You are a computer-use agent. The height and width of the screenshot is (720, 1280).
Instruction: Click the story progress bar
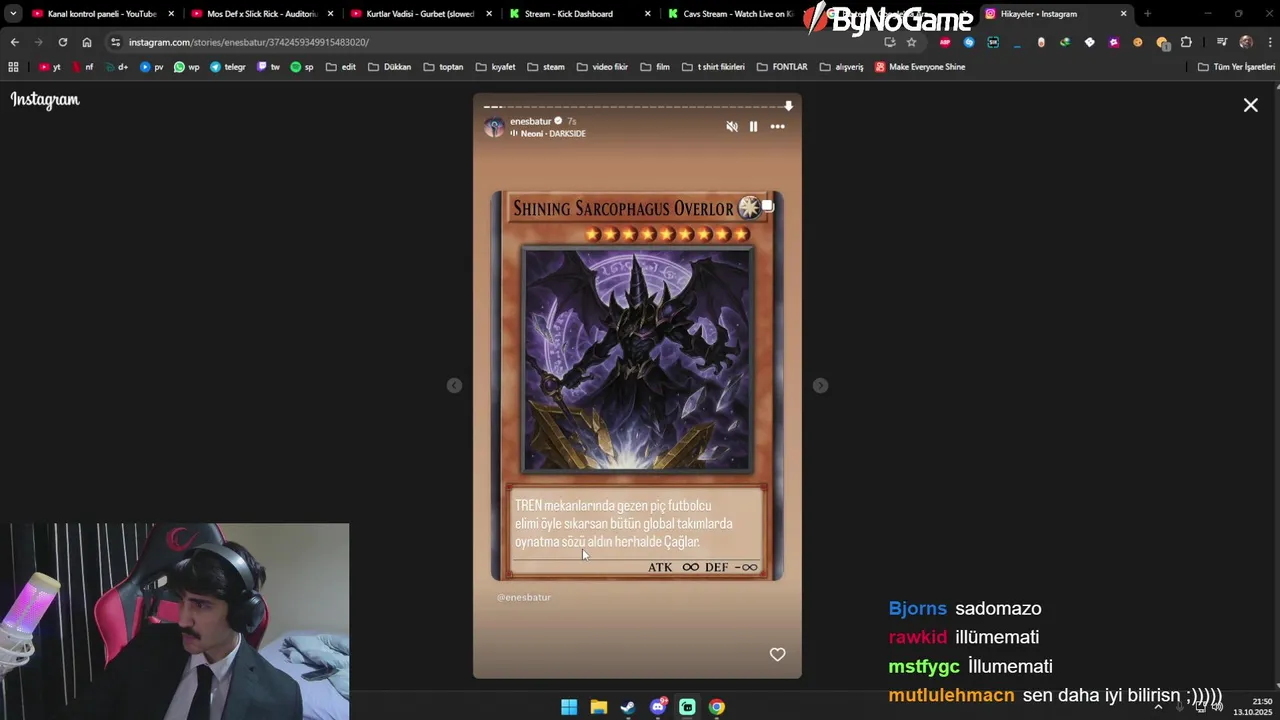[637, 106]
